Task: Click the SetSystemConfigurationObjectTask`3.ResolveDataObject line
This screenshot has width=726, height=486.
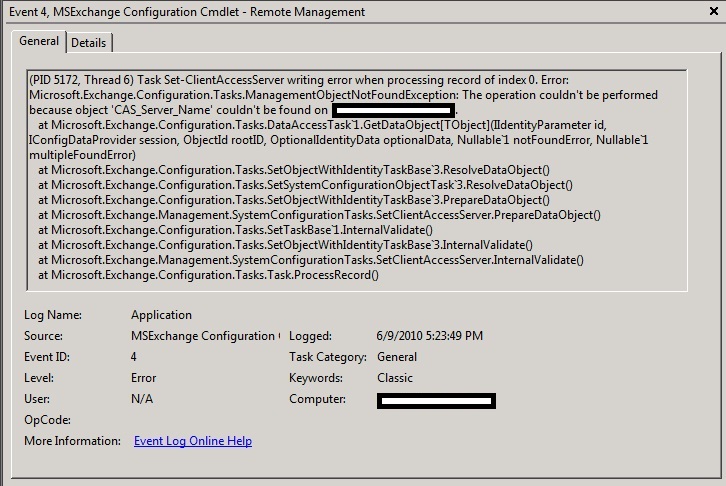Action: pos(305,185)
